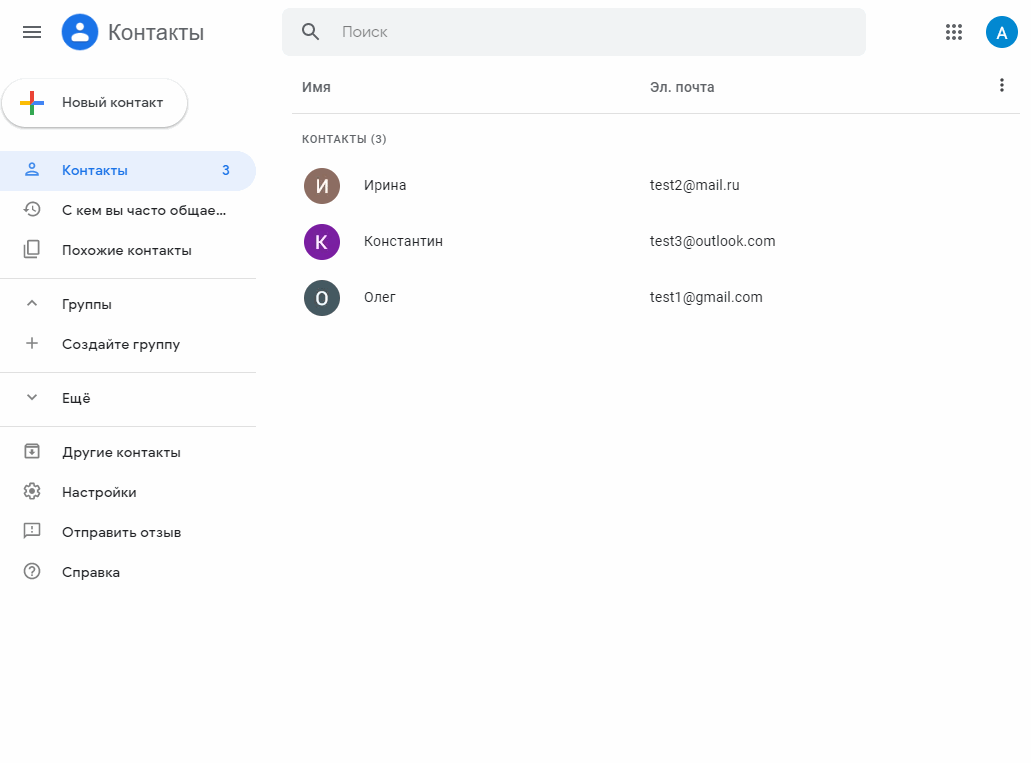Click the help question mark icon
The height and width of the screenshot is (763, 1031).
(32, 572)
